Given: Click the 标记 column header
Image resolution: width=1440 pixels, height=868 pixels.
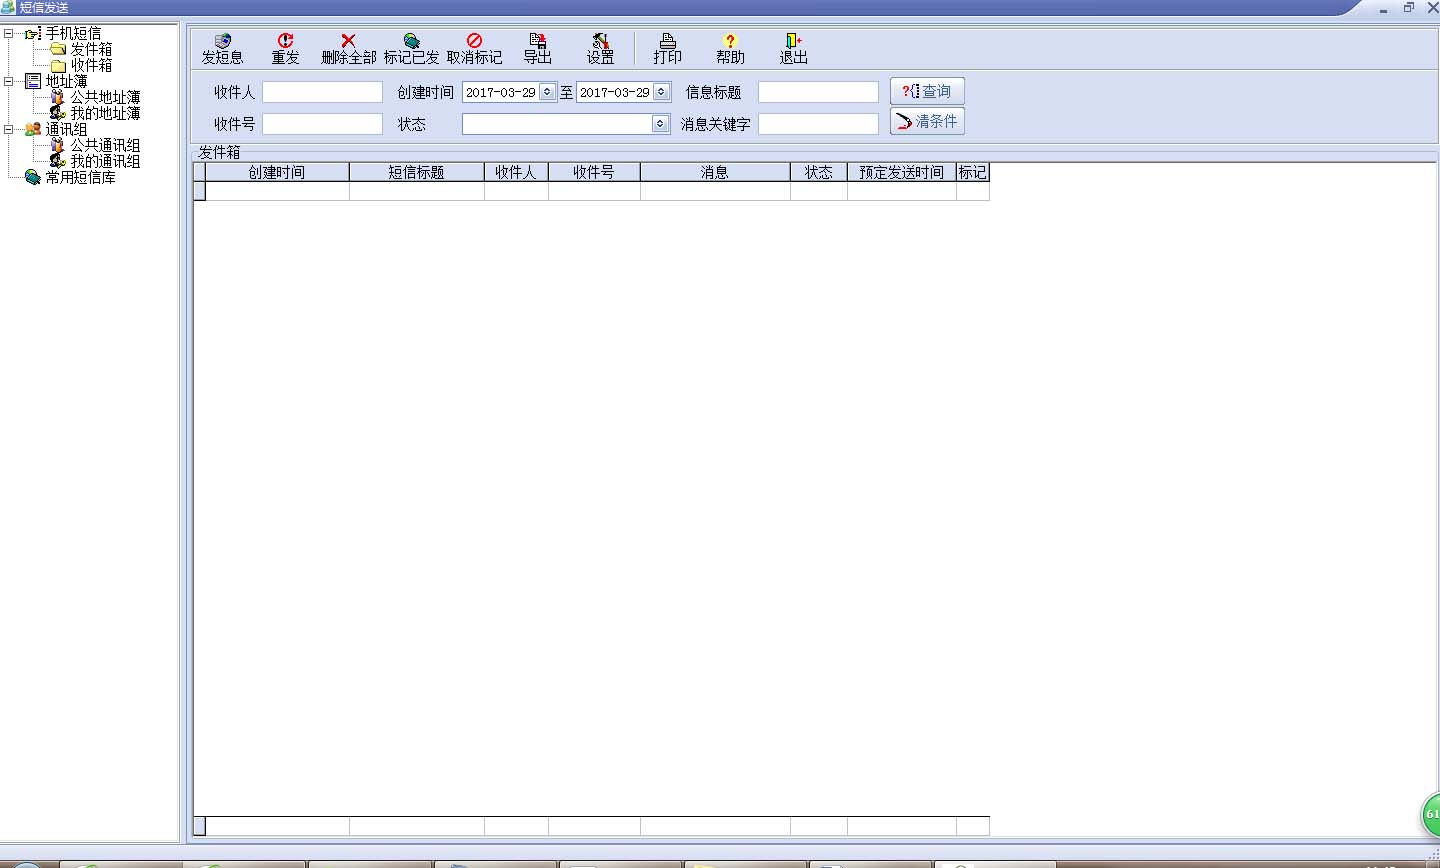Looking at the screenshot, I should 973,172.
